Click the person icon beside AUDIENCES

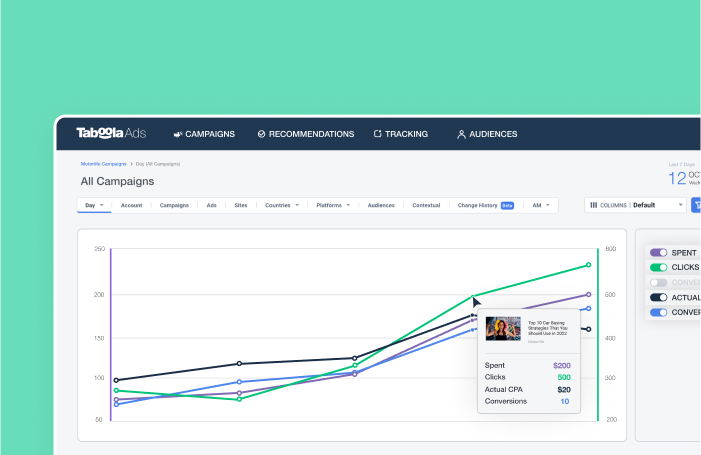[461, 134]
